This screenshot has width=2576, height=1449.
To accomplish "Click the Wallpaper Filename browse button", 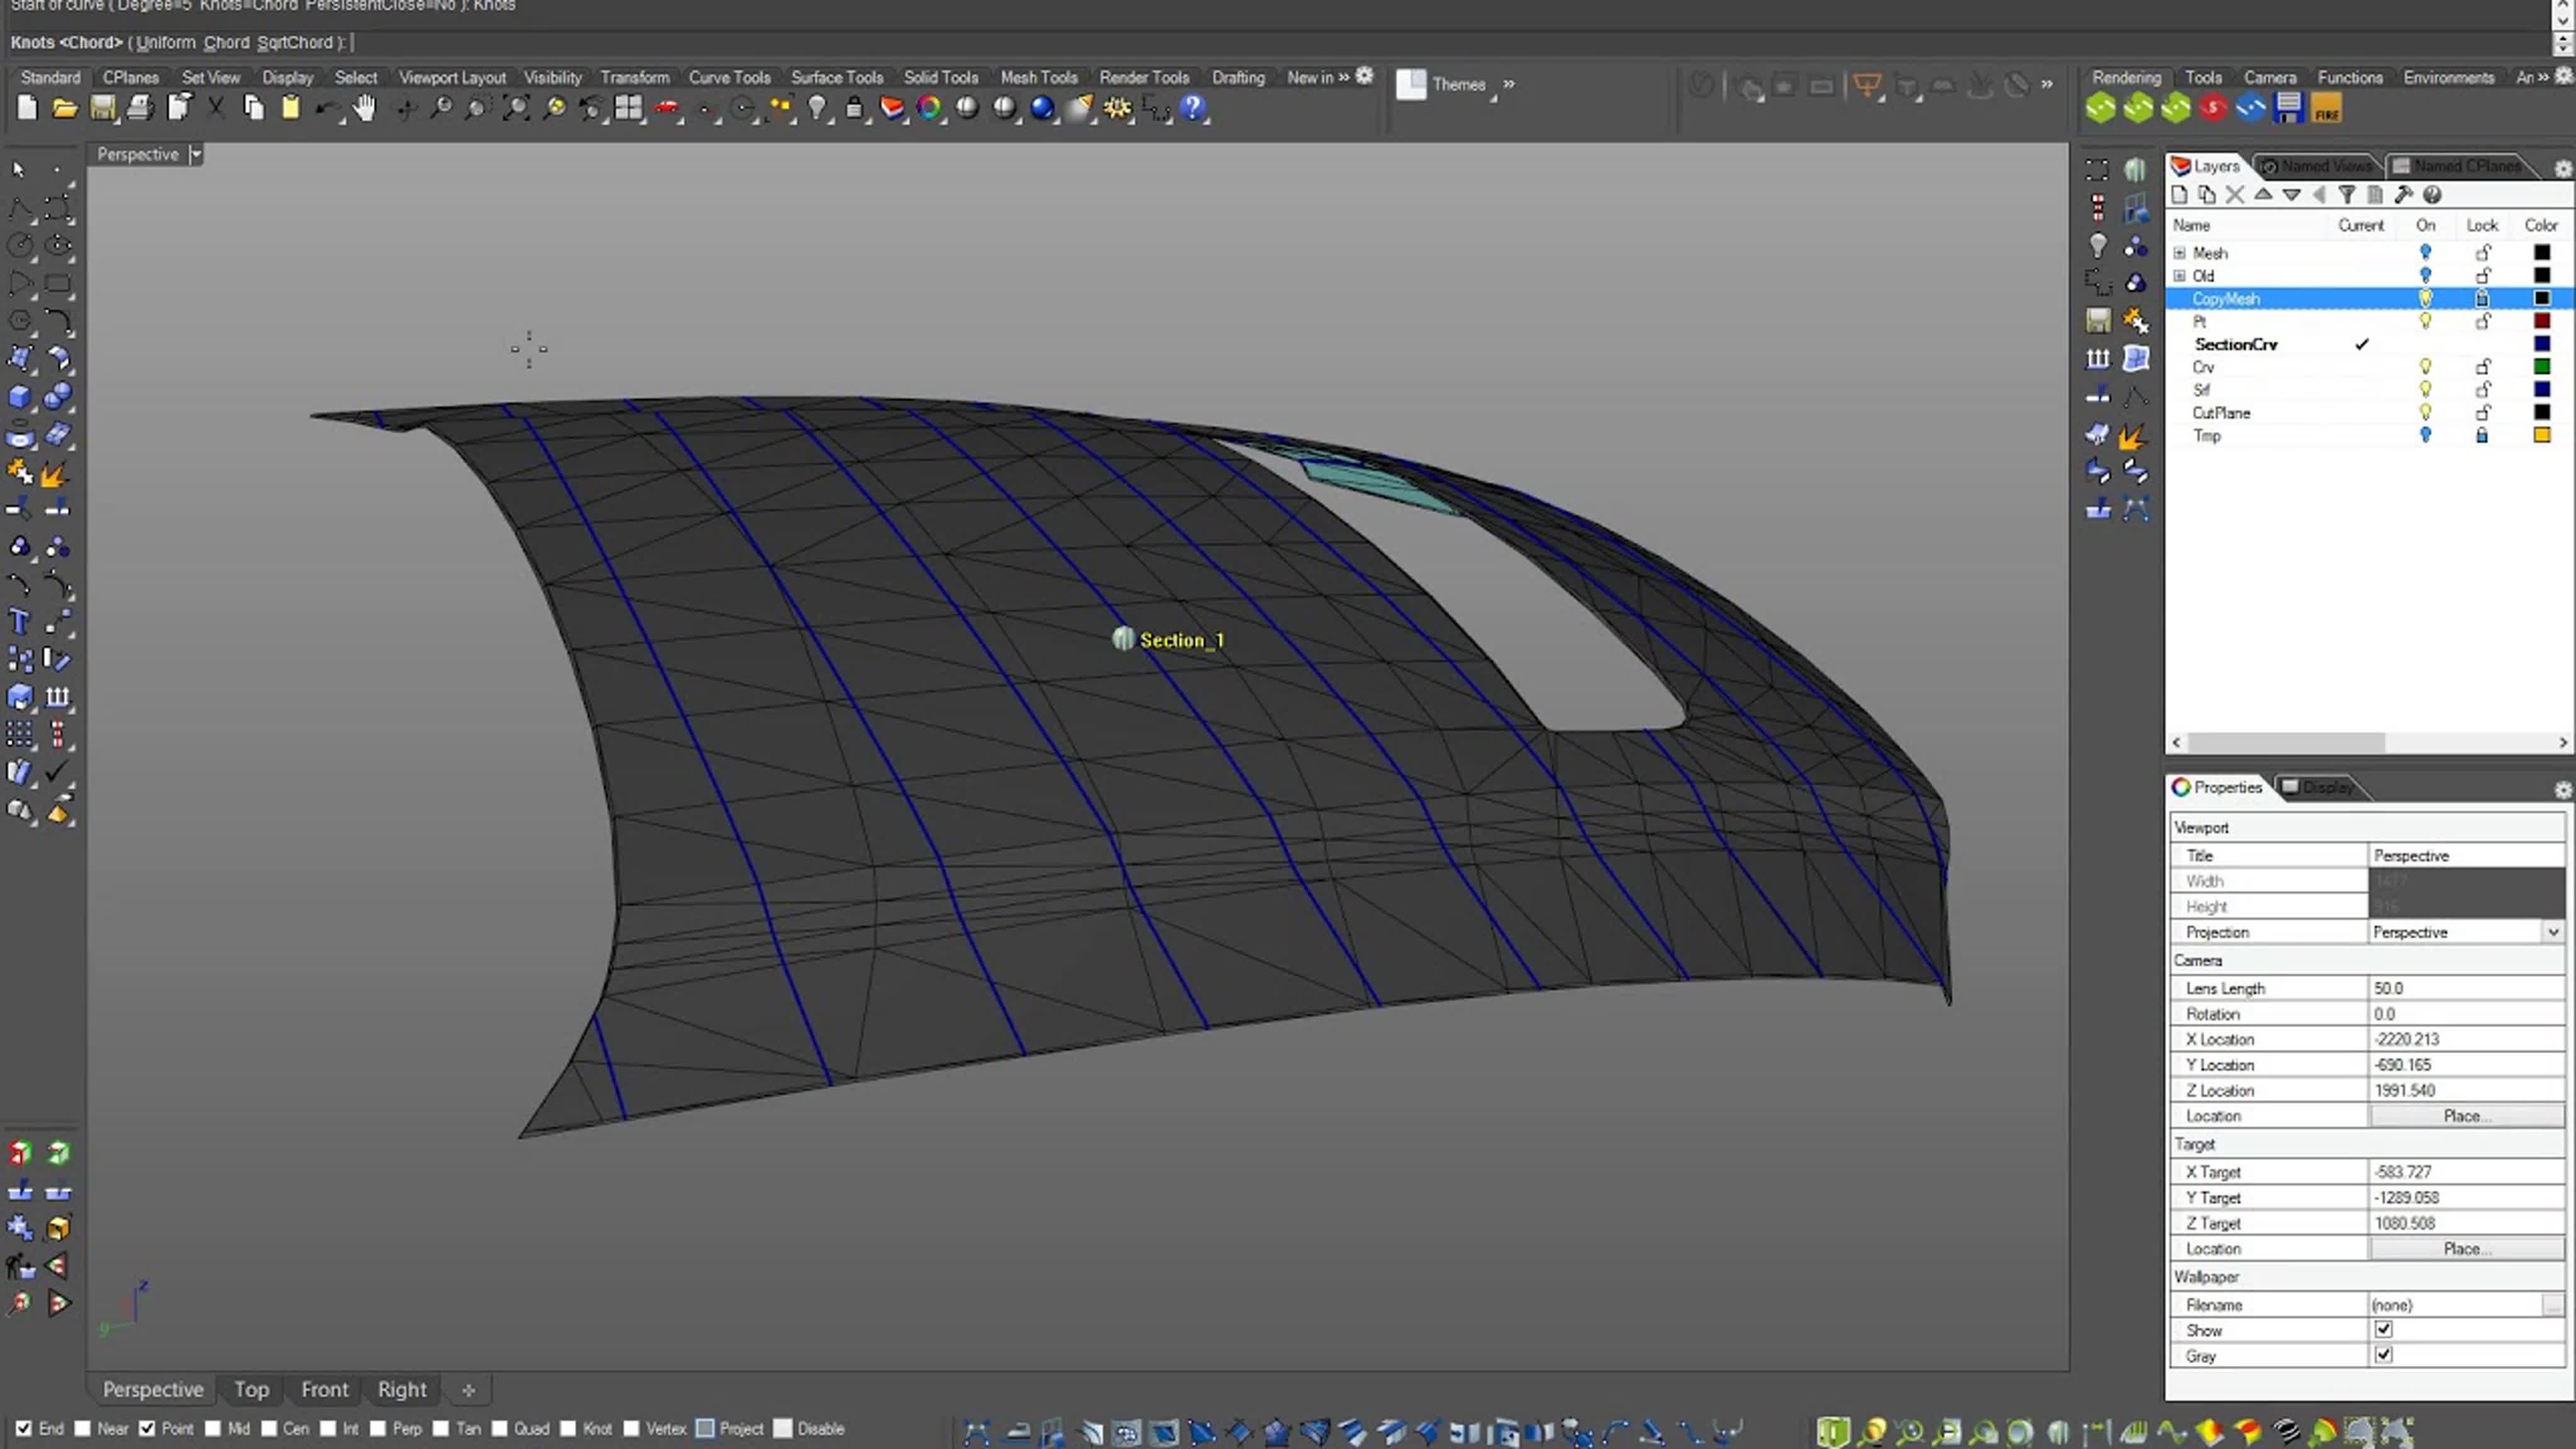I will 2553,1305.
